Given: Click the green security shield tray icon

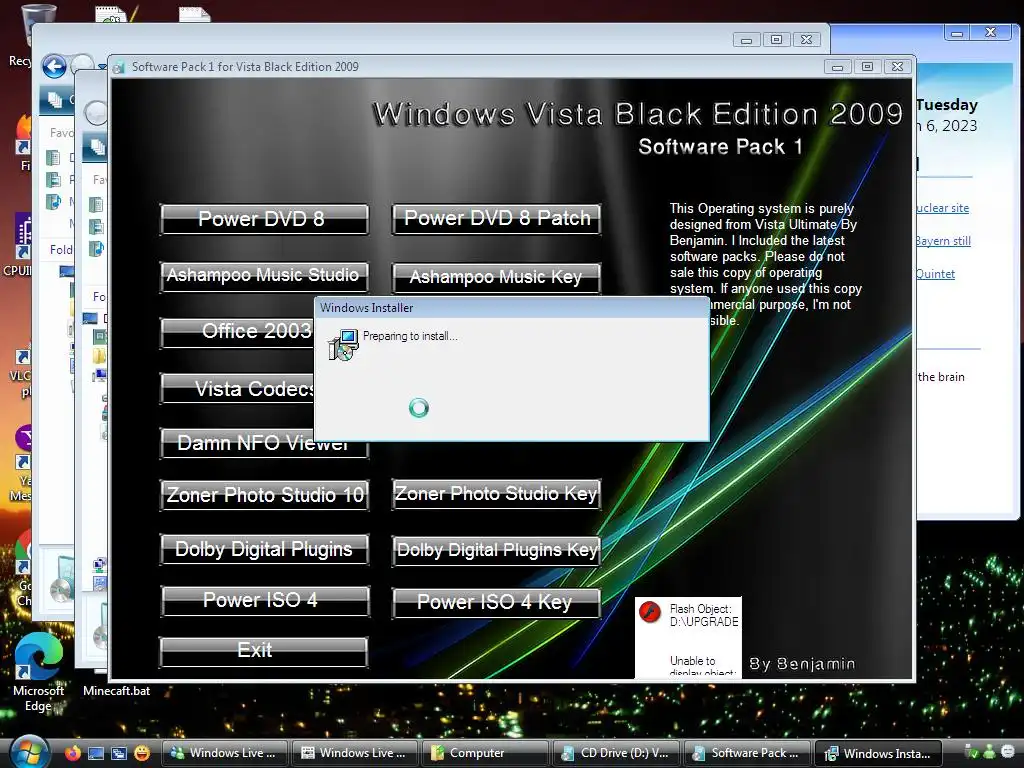Looking at the screenshot, I should pos(972,752).
